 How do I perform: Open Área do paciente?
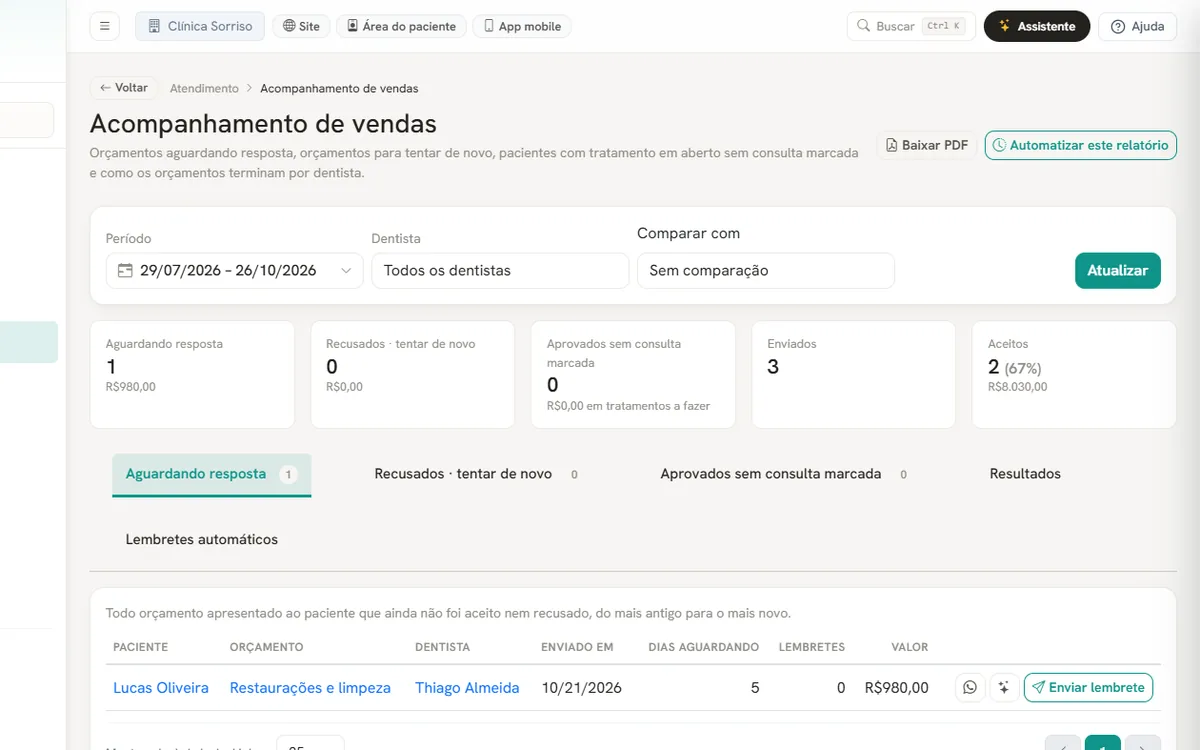click(401, 26)
